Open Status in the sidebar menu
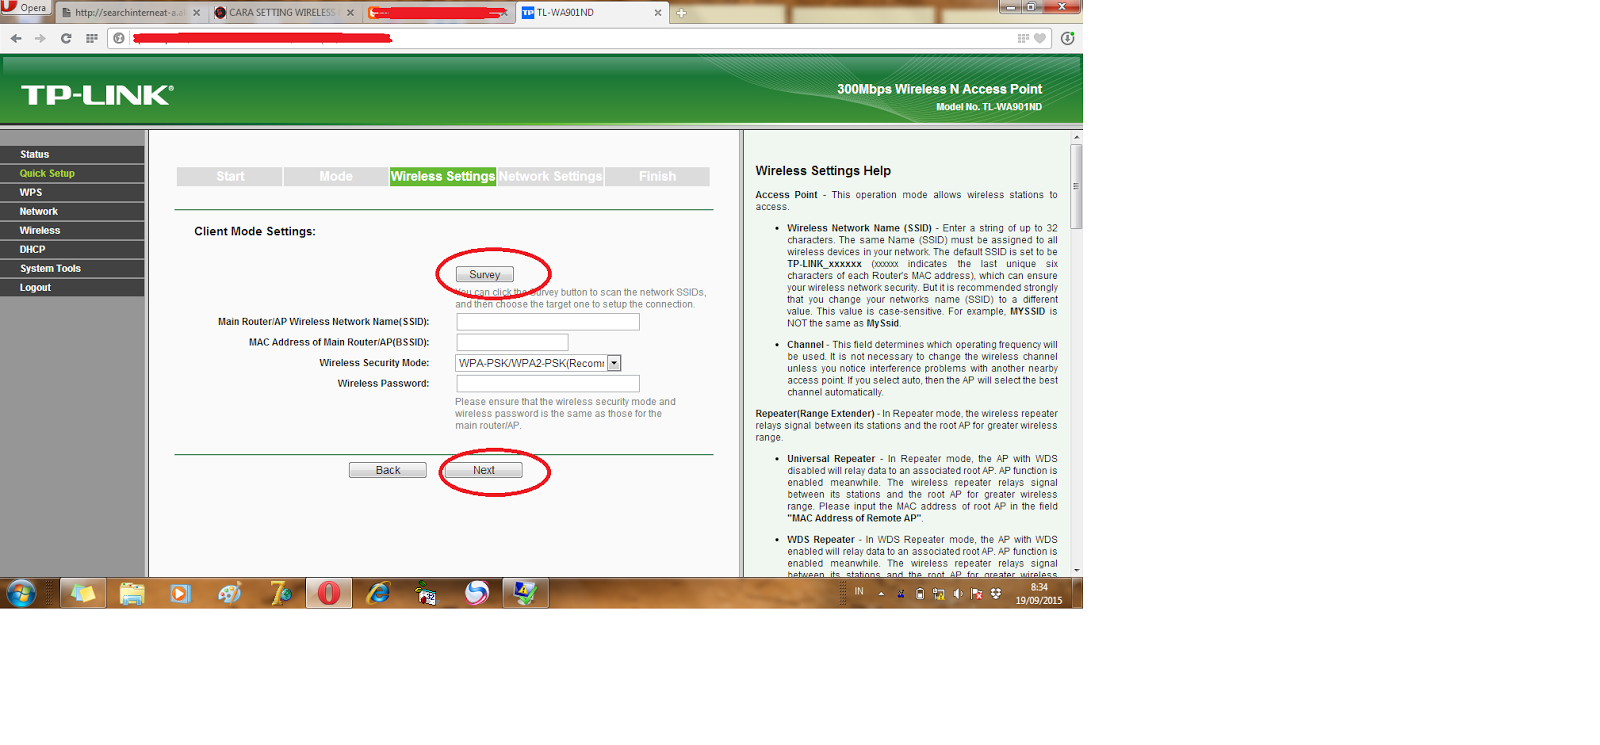1600x745 pixels. 72,154
